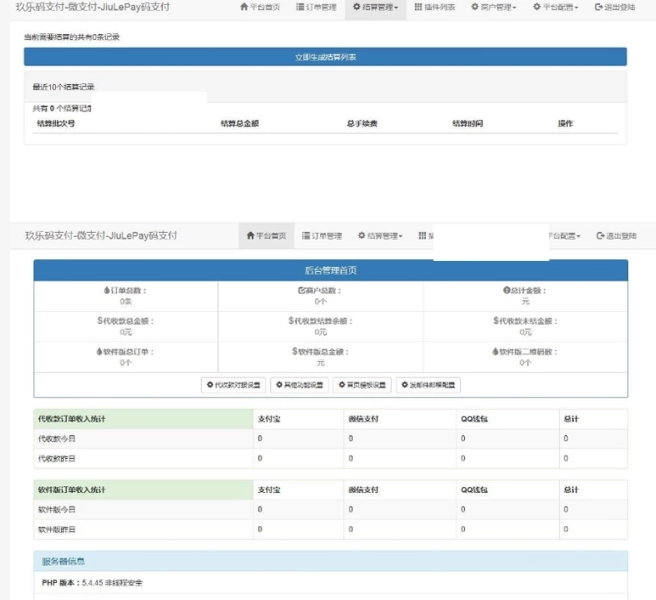Click JiuLePay brand title on dashboard page
Screen dimensions: 656x600
coord(101,236)
